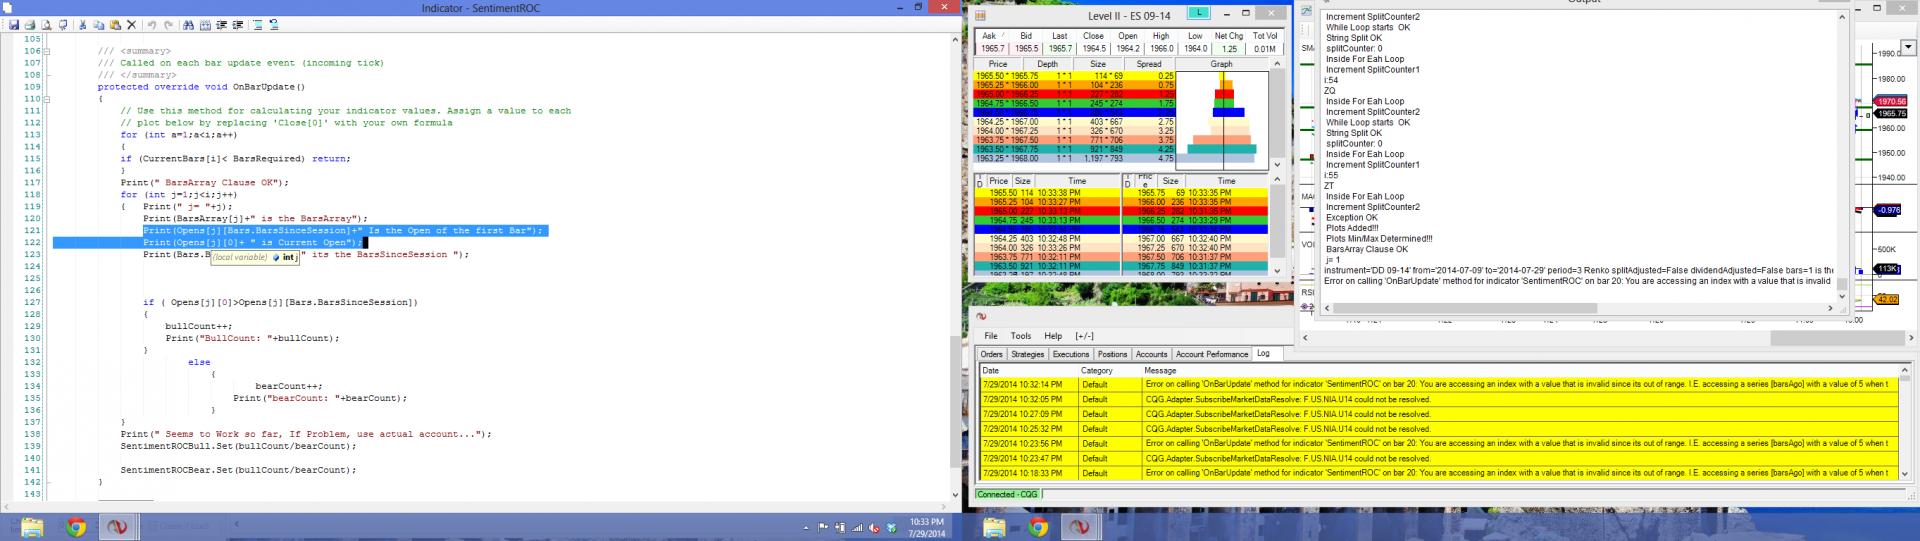
Task: Click the Connected - CQG status
Action: tap(1008, 494)
